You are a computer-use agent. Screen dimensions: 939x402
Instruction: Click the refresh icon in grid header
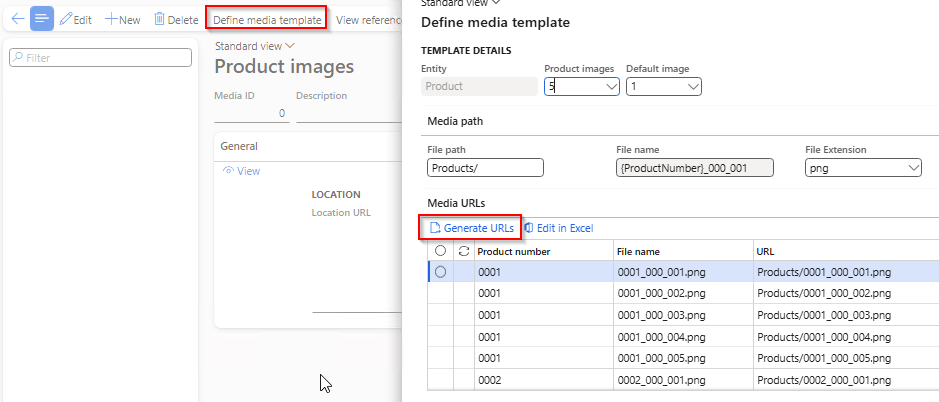[x=463, y=251]
